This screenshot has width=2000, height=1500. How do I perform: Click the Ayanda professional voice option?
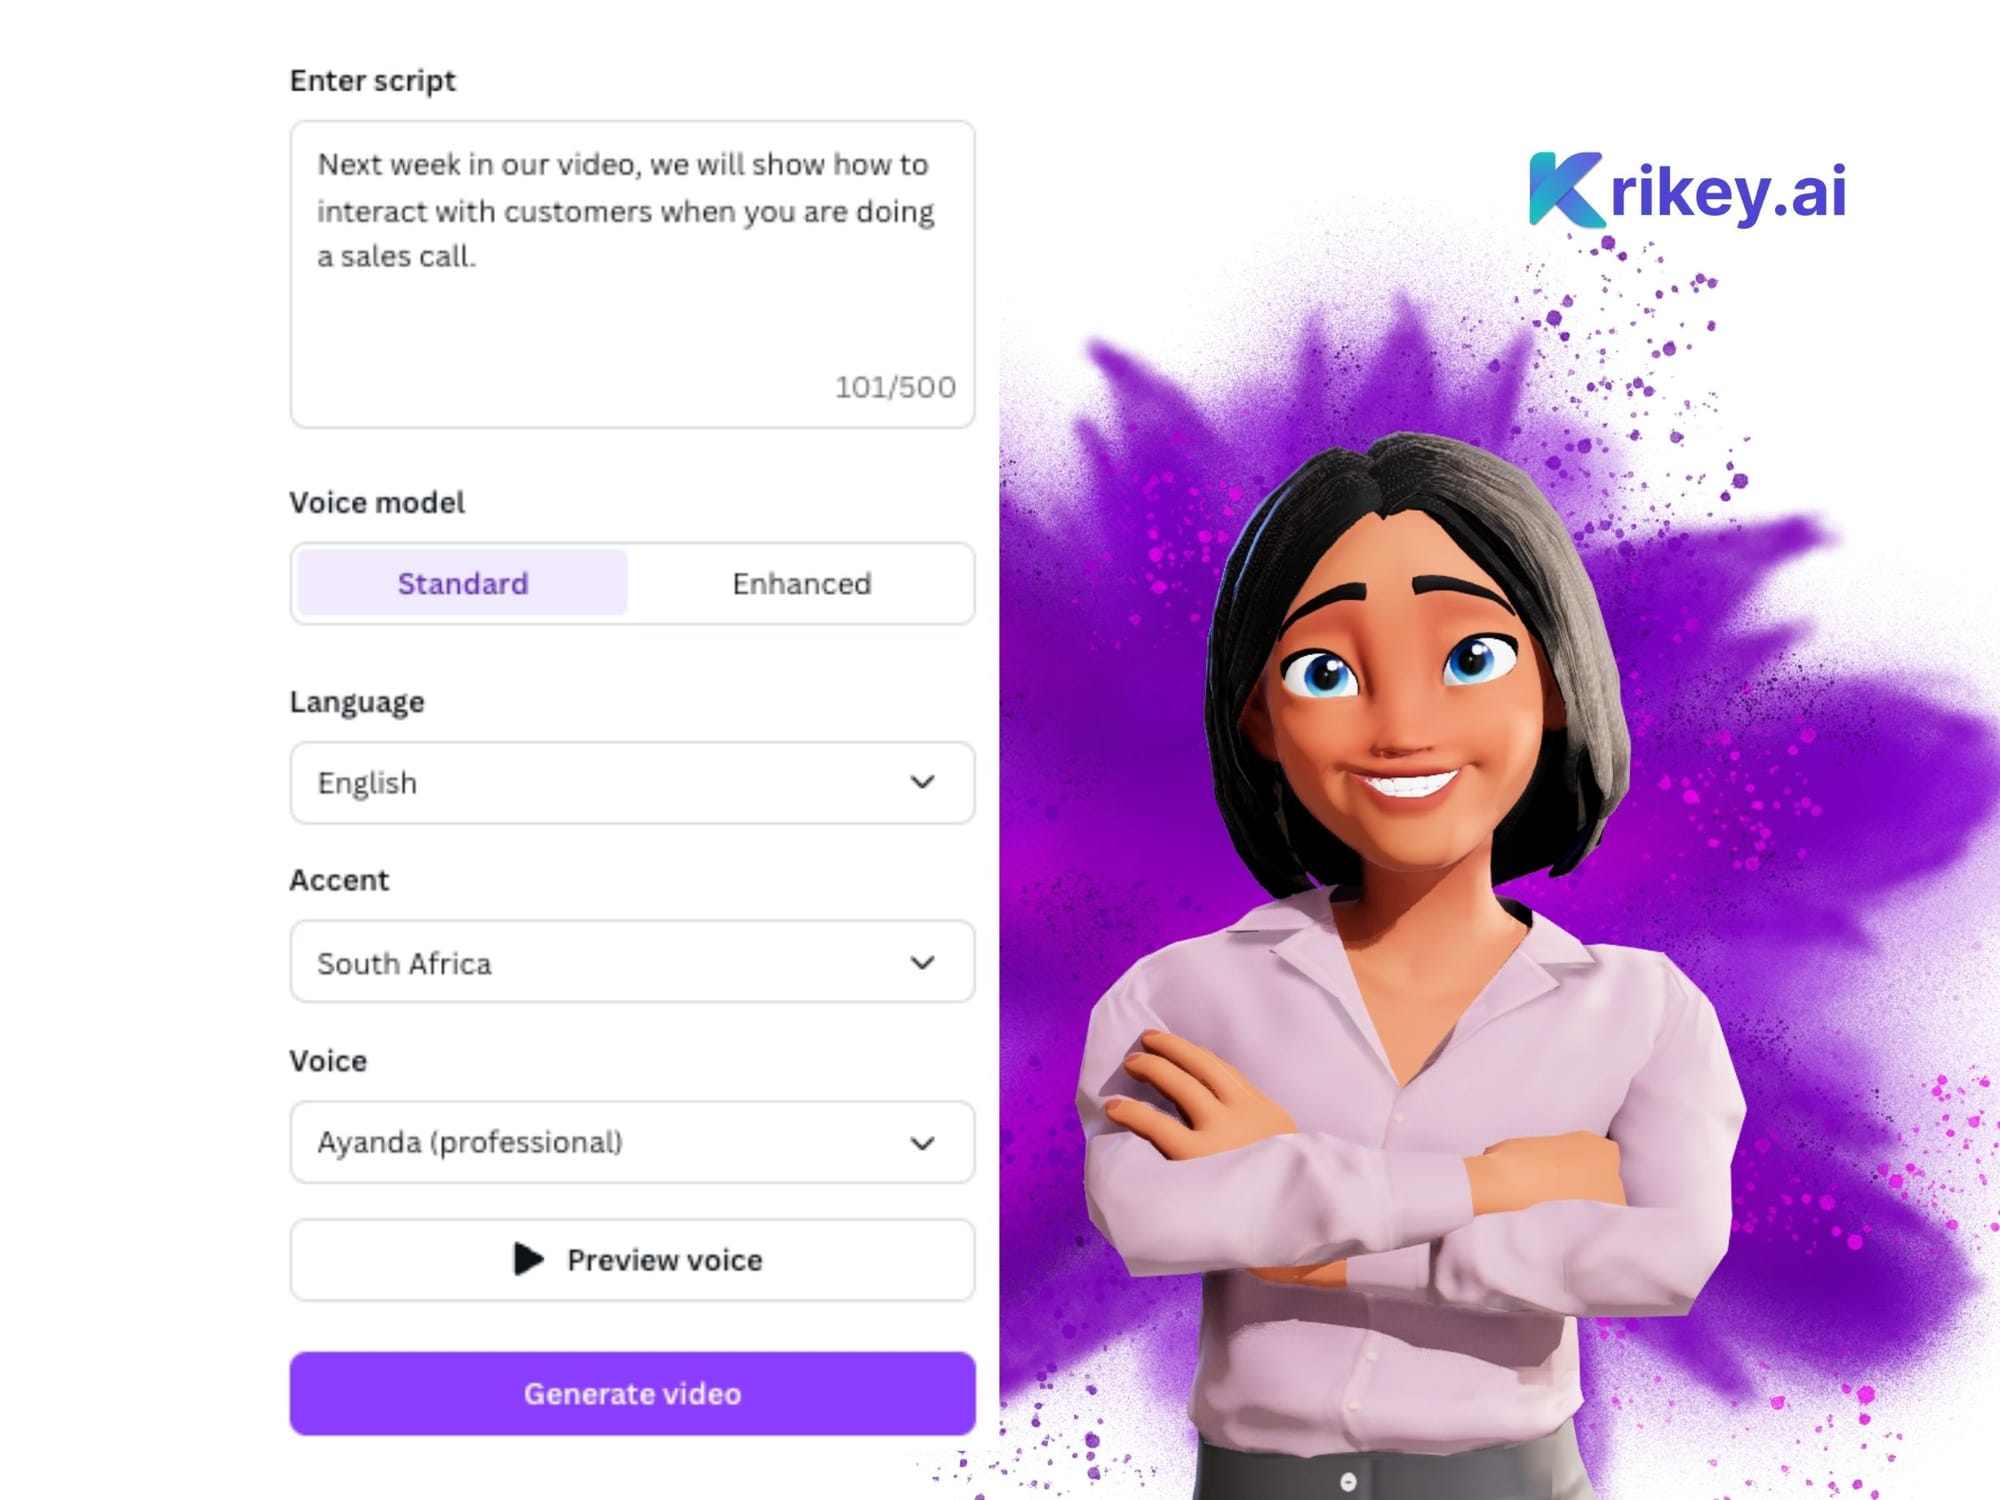tap(630, 1142)
